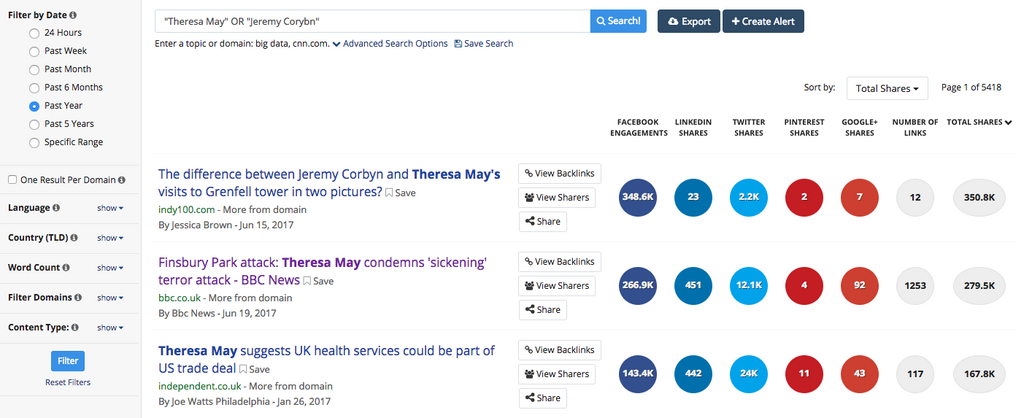Viewport: 1024px width, 418px height.
Task: Click the LinkedIn shares 442 circle
Action: [x=692, y=373]
